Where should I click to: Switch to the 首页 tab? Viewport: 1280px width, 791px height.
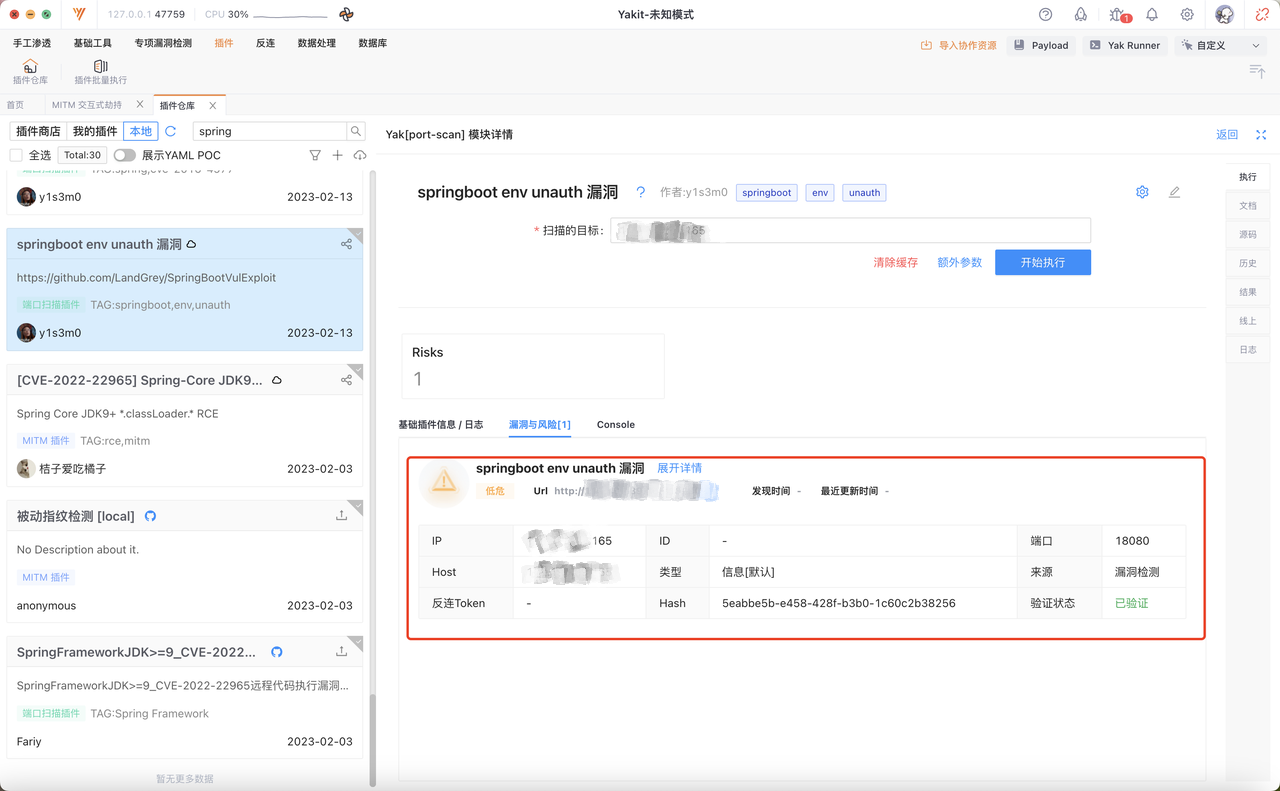pos(15,105)
